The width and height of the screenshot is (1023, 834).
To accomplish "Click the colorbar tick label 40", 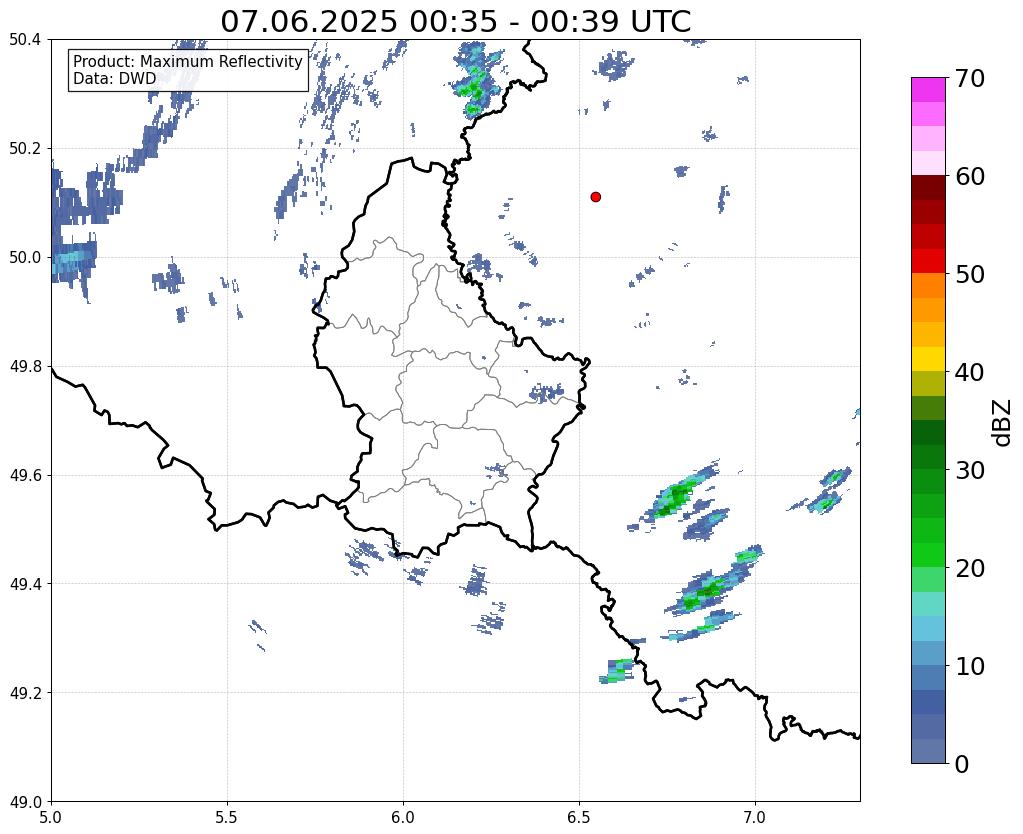I will 969,372.
